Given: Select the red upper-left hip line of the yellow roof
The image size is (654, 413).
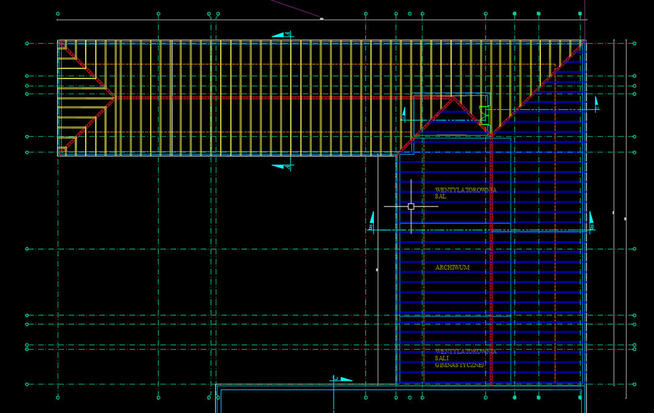Looking at the screenshot, I should (x=88, y=70).
